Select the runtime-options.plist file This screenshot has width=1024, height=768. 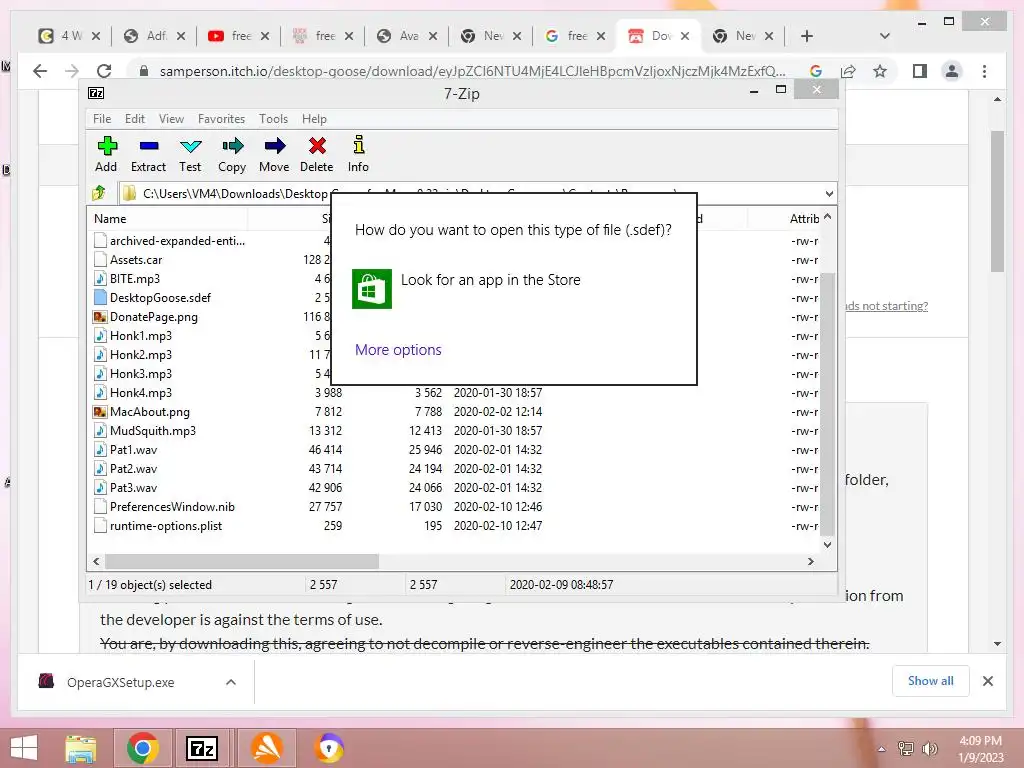click(x=166, y=526)
